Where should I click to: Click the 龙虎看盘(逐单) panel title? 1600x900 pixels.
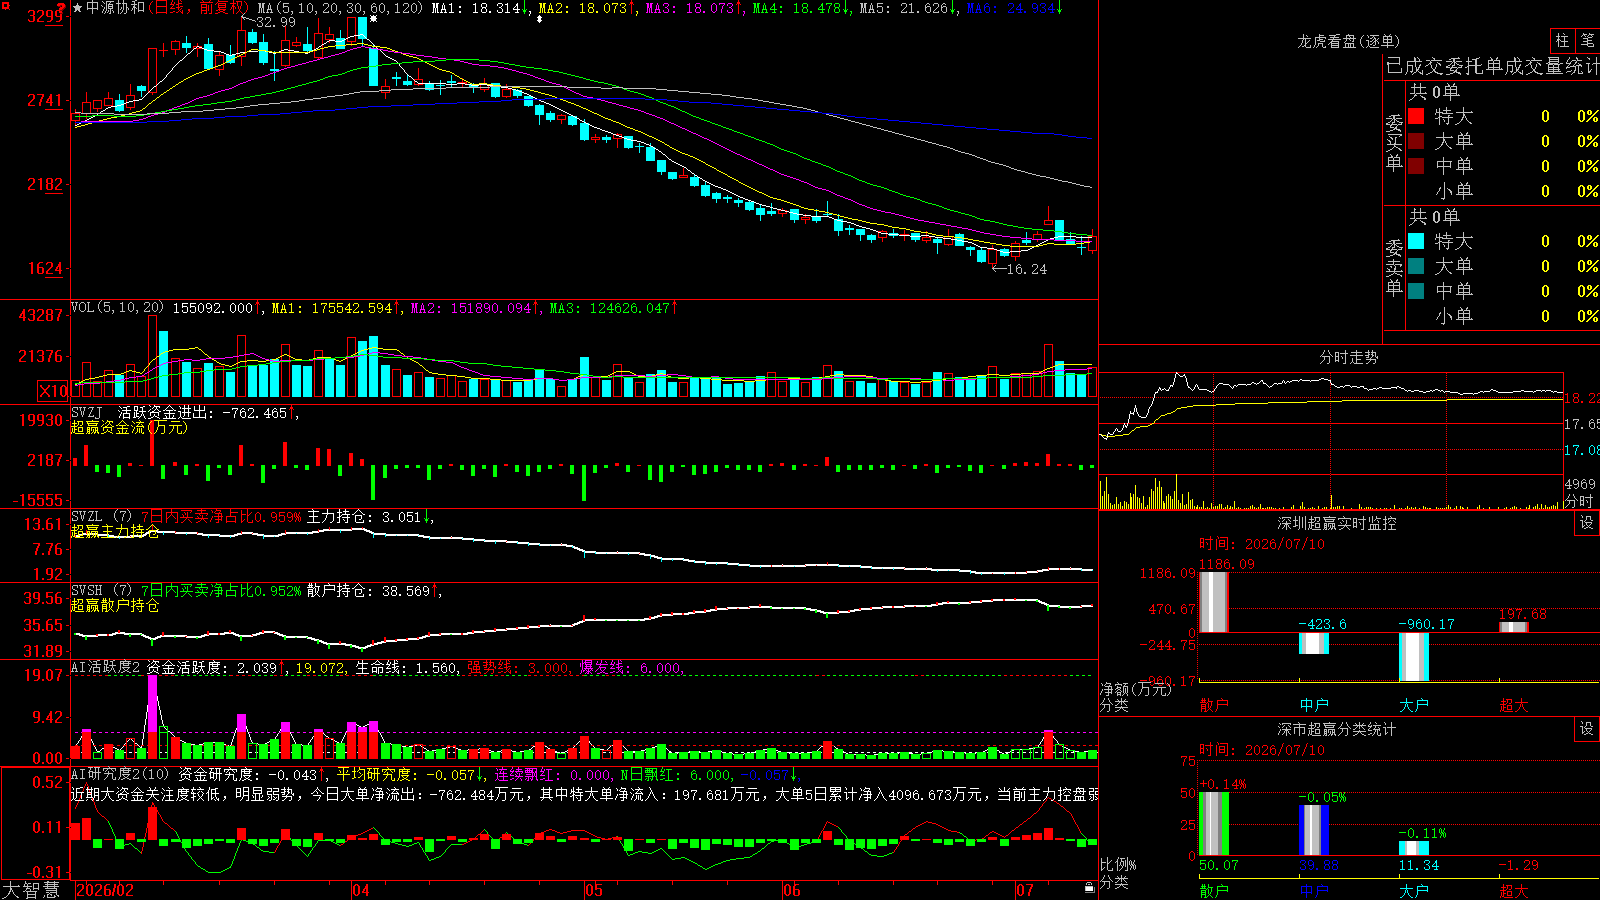[1348, 41]
